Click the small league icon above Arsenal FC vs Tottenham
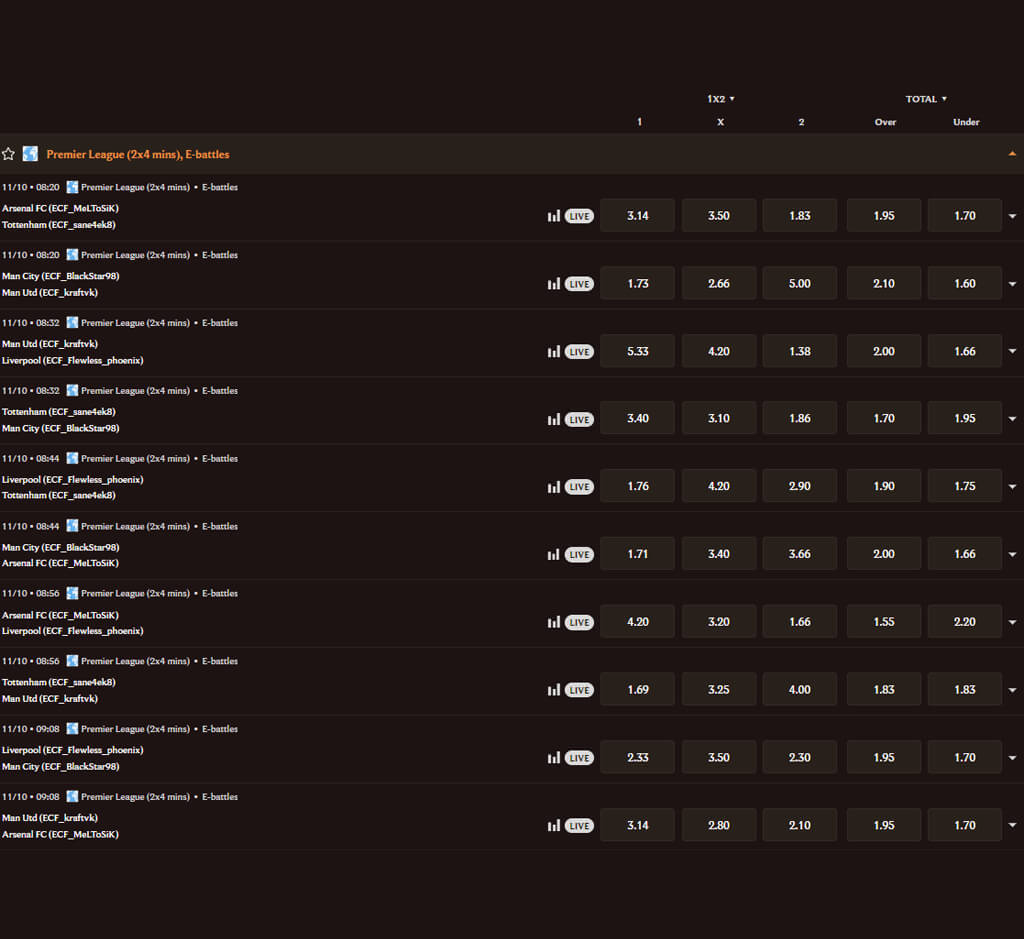Screen dimensions: 1024x939 (x=72, y=187)
